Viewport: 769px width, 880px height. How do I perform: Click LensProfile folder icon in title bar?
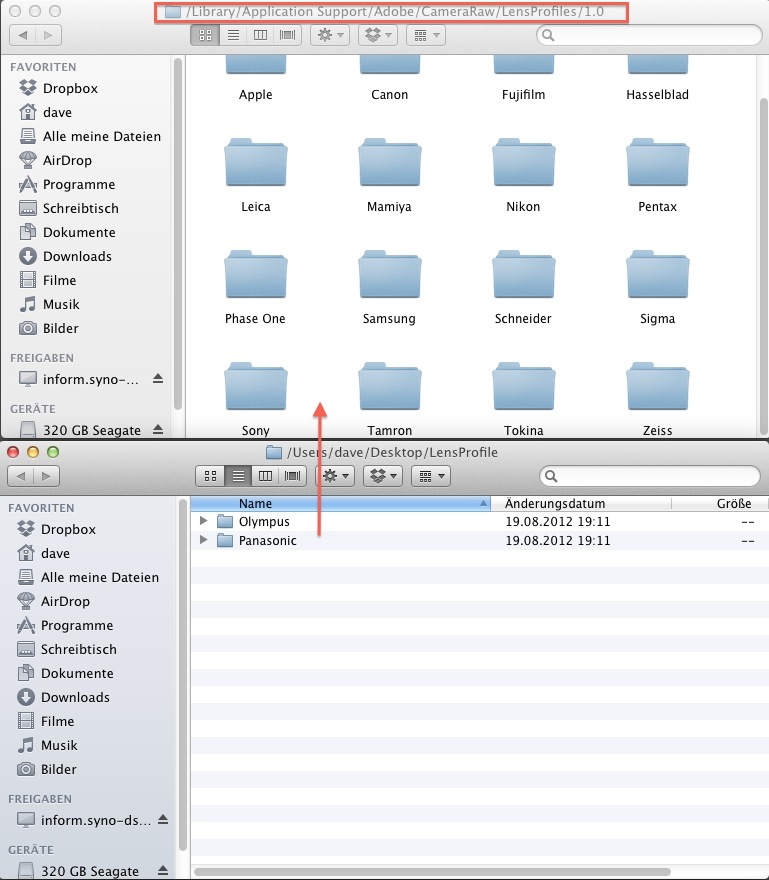273,452
